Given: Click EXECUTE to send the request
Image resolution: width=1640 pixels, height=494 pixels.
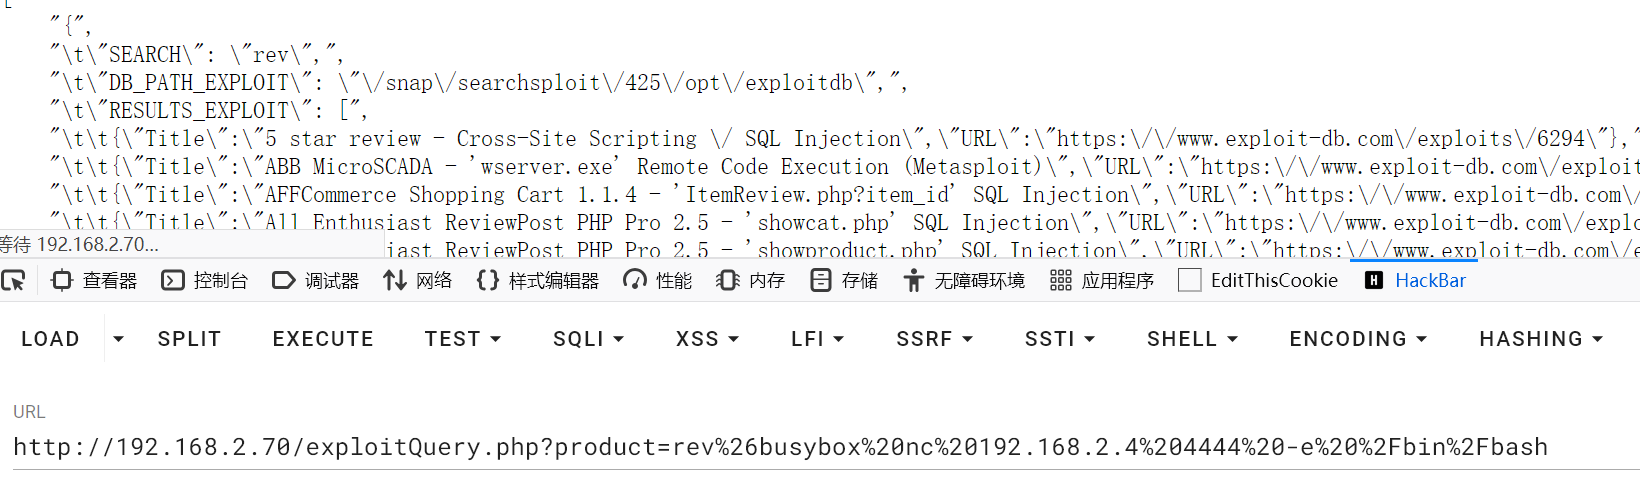Looking at the screenshot, I should click(323, 339).
